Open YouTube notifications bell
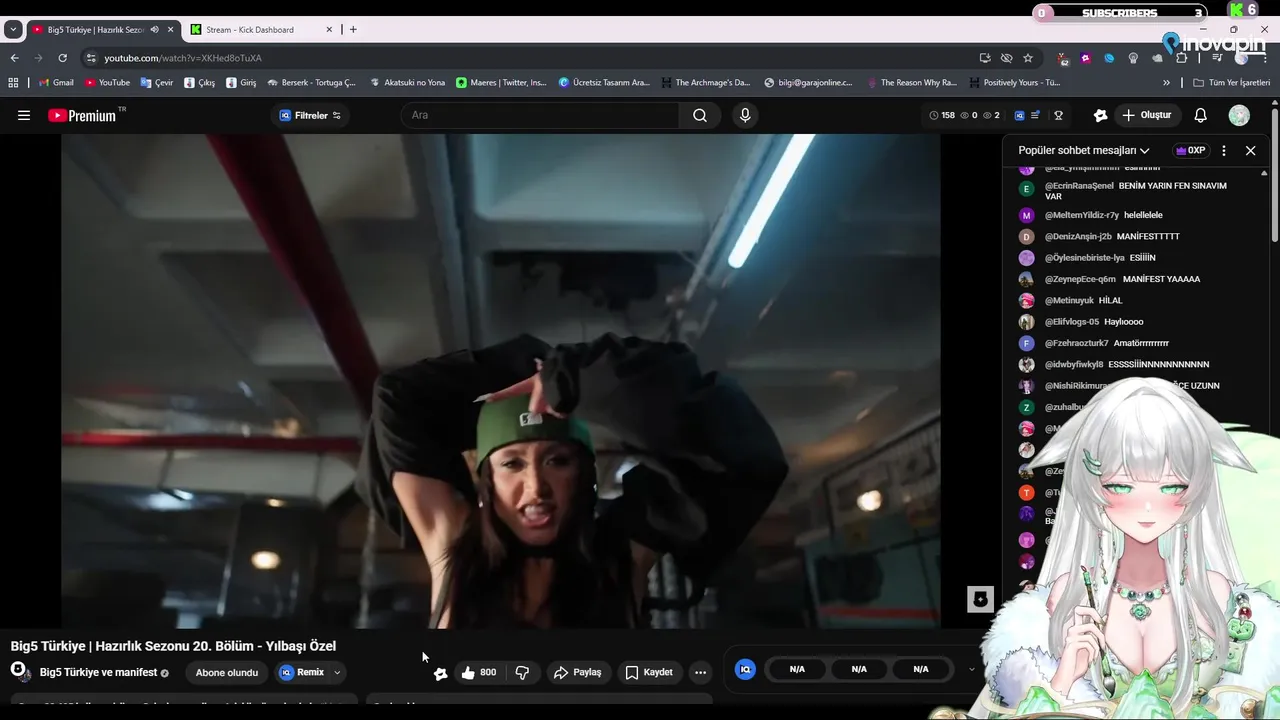1280x720 pixels. point(1201,115)
